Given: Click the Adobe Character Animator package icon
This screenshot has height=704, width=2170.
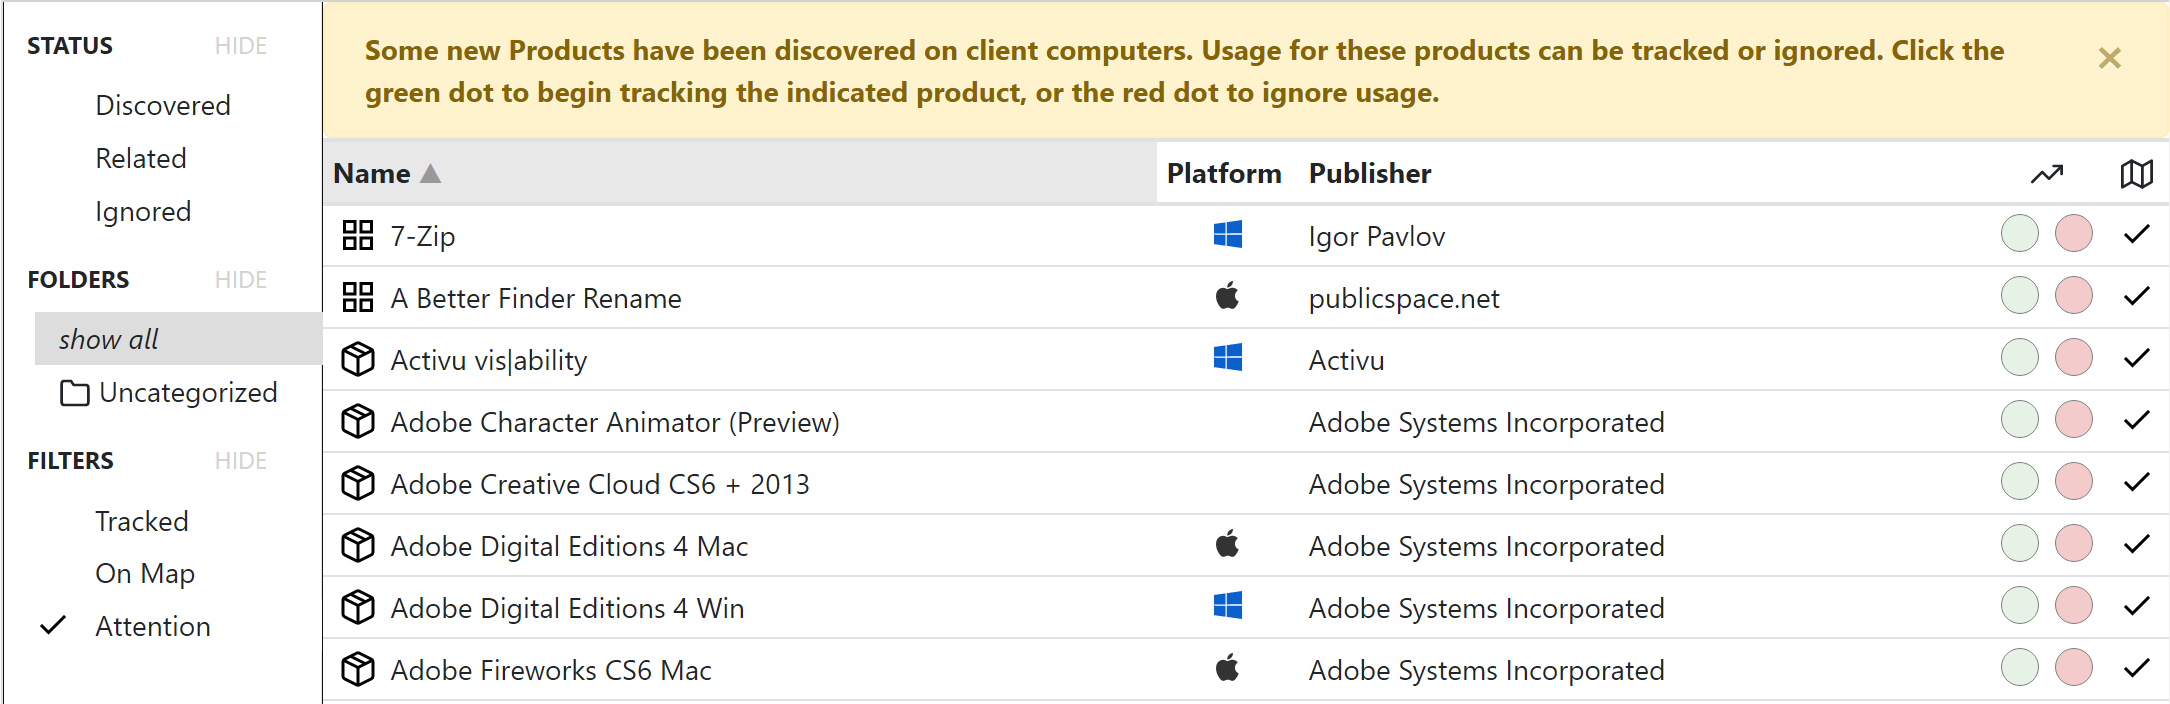Looking at the screenshot, I should (357, 421).
